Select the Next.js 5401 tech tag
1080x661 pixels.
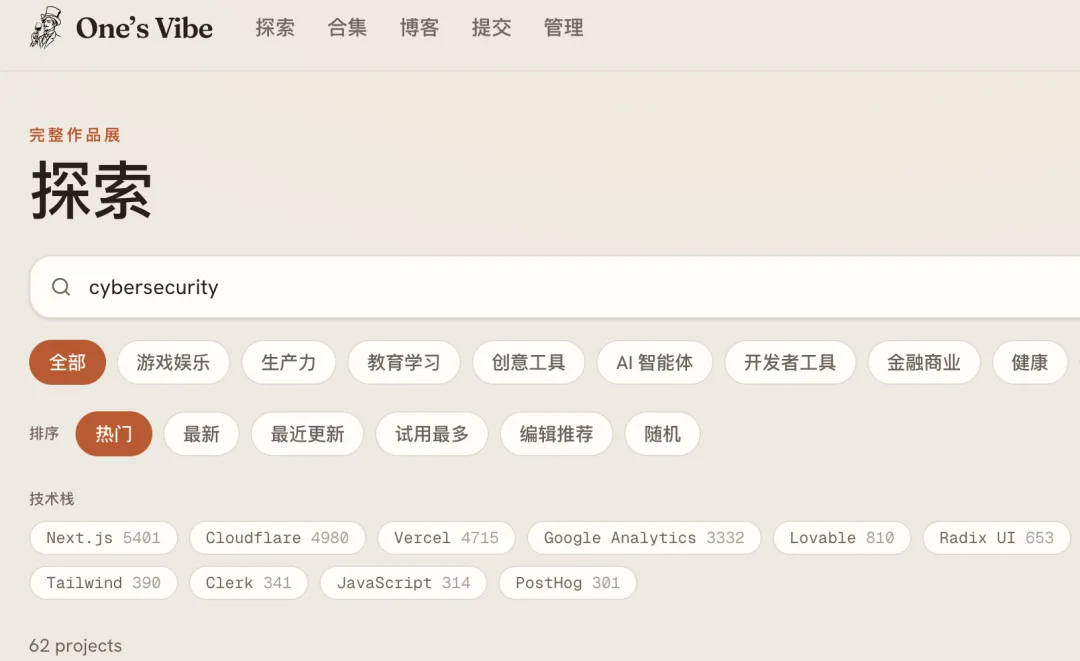(x=103, y=538)
